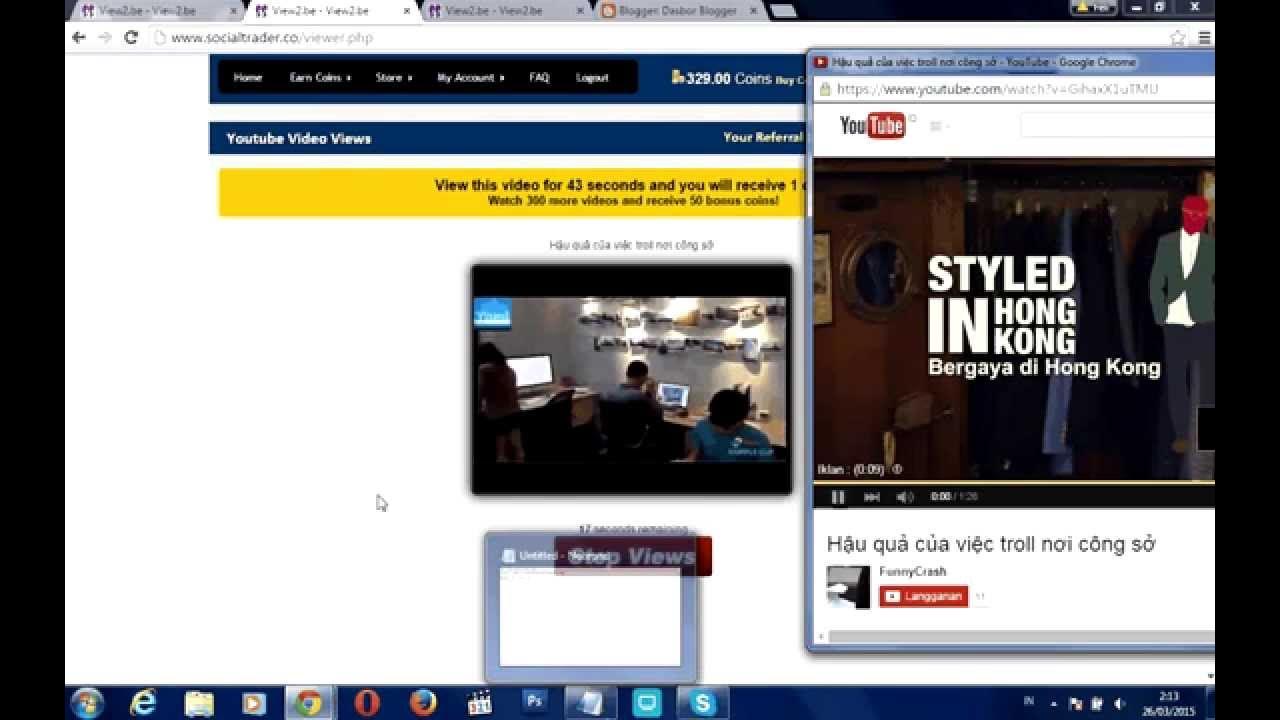Image resolution: width=1280 pixels, height=720 pixels.
Task: Open the Chrome hamburger menu
Action: [1204, 38]
